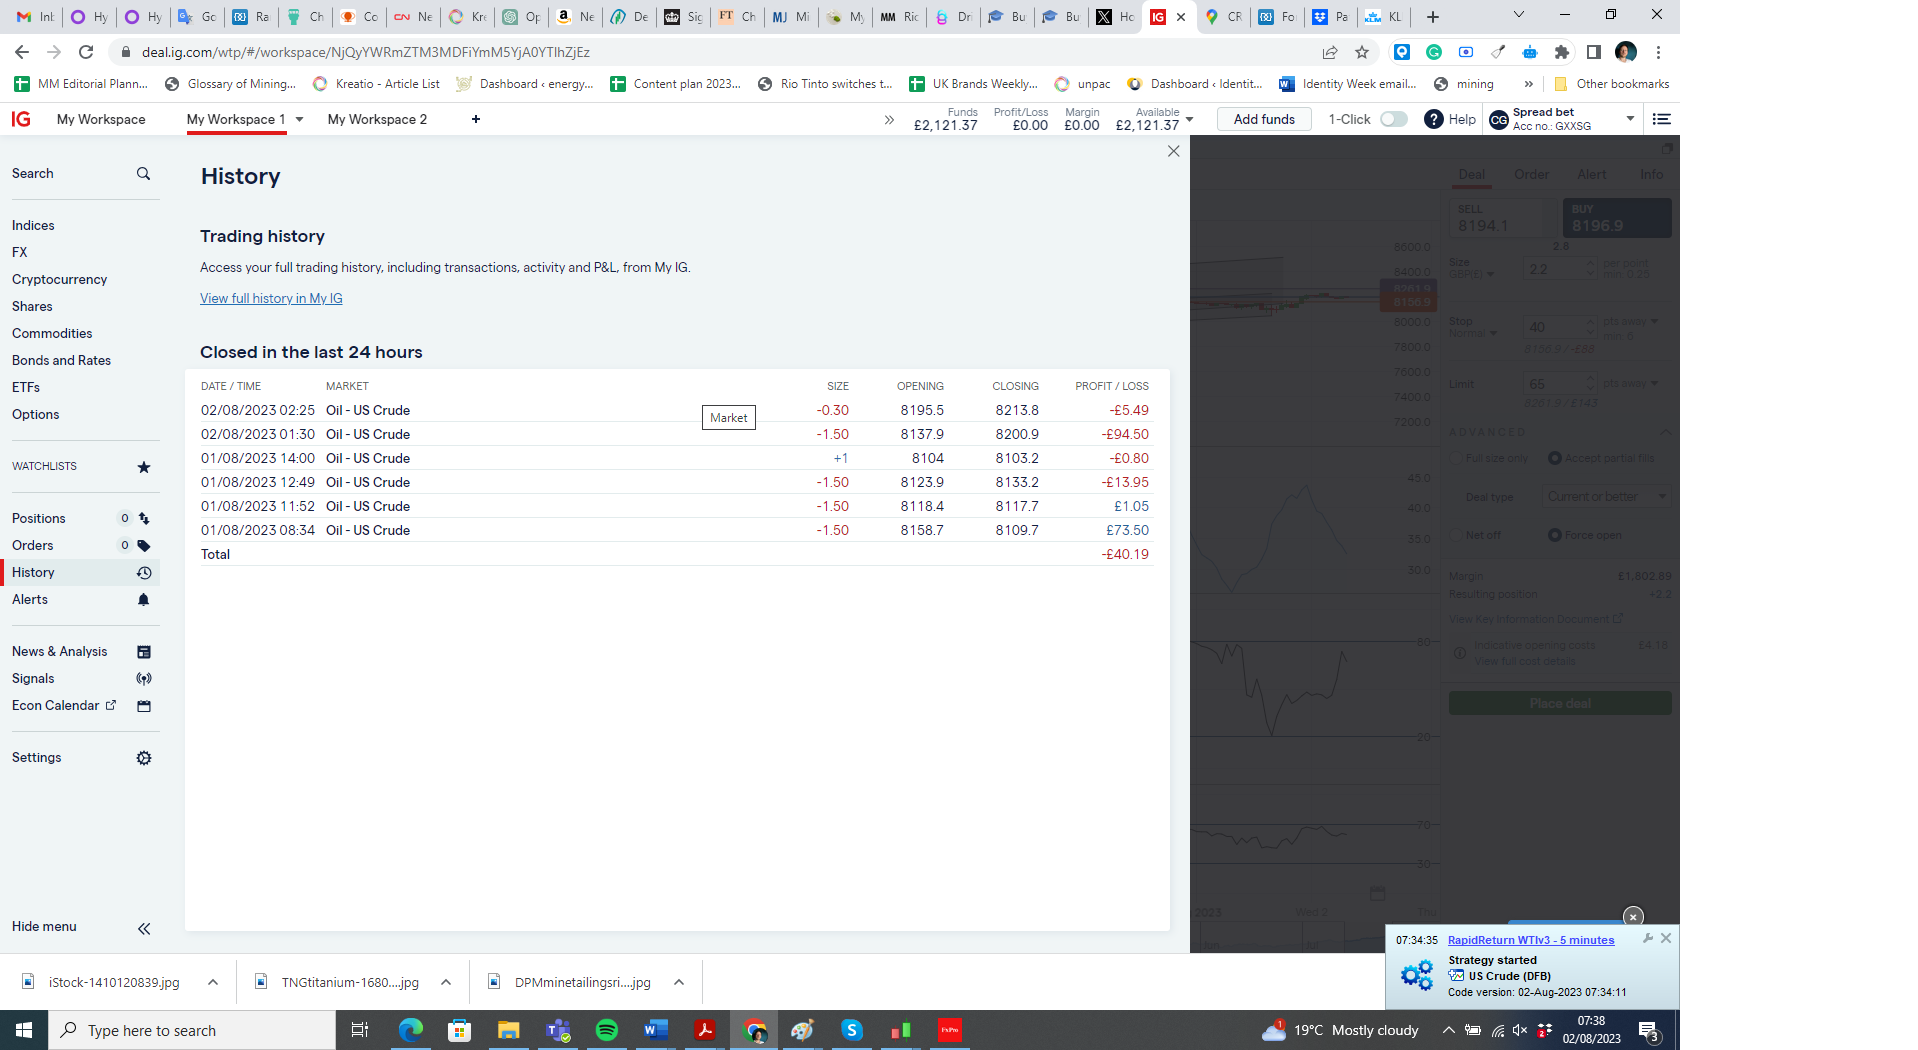Open the My Workspace 1 dropdown arrow
The image size is (1918, 1050).
click(x=299, y=119)
